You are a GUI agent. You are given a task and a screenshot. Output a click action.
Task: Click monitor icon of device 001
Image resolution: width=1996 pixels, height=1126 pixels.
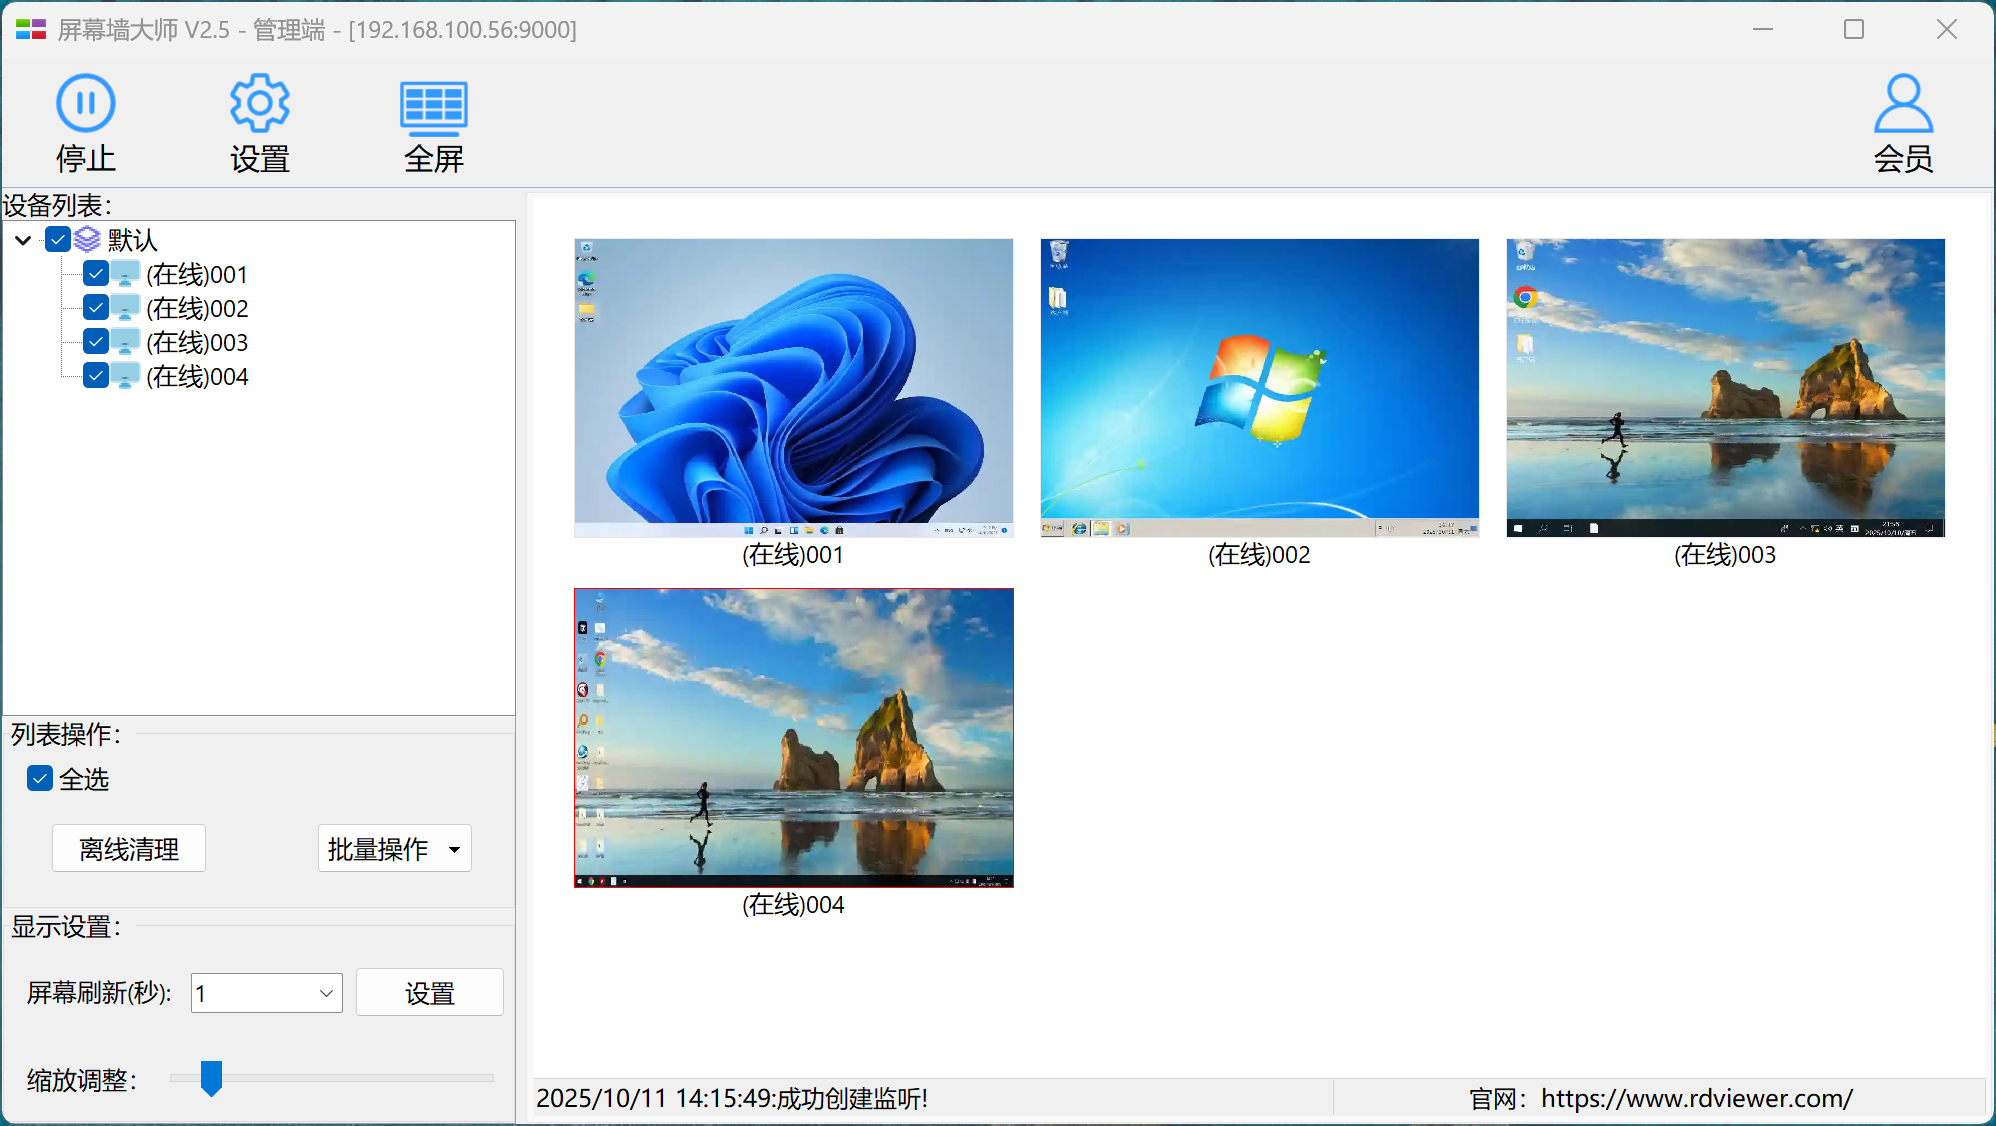pyautogui.click(x=125, y=274)
